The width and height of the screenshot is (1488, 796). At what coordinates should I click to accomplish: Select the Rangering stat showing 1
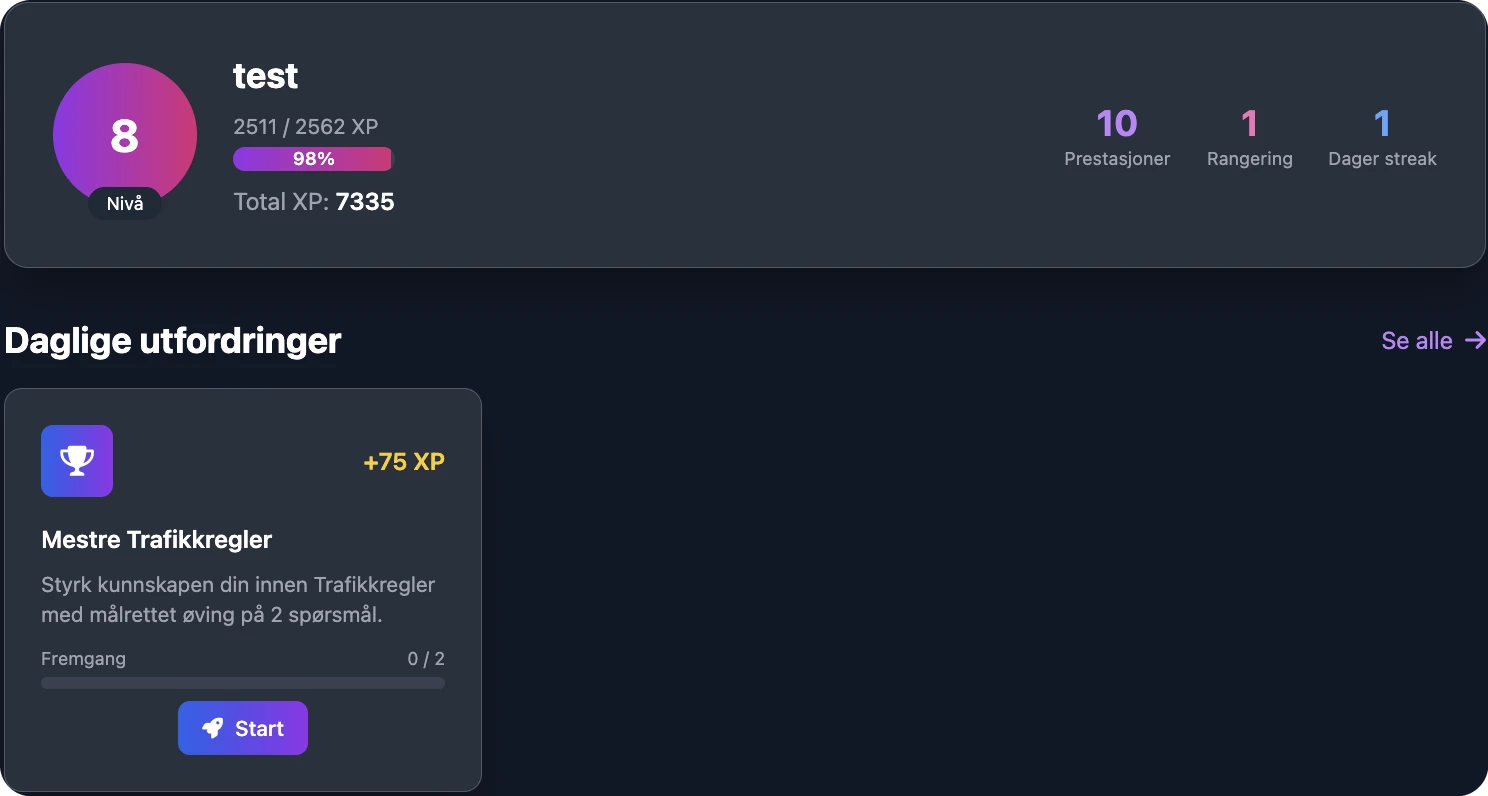click(1249, 137)
